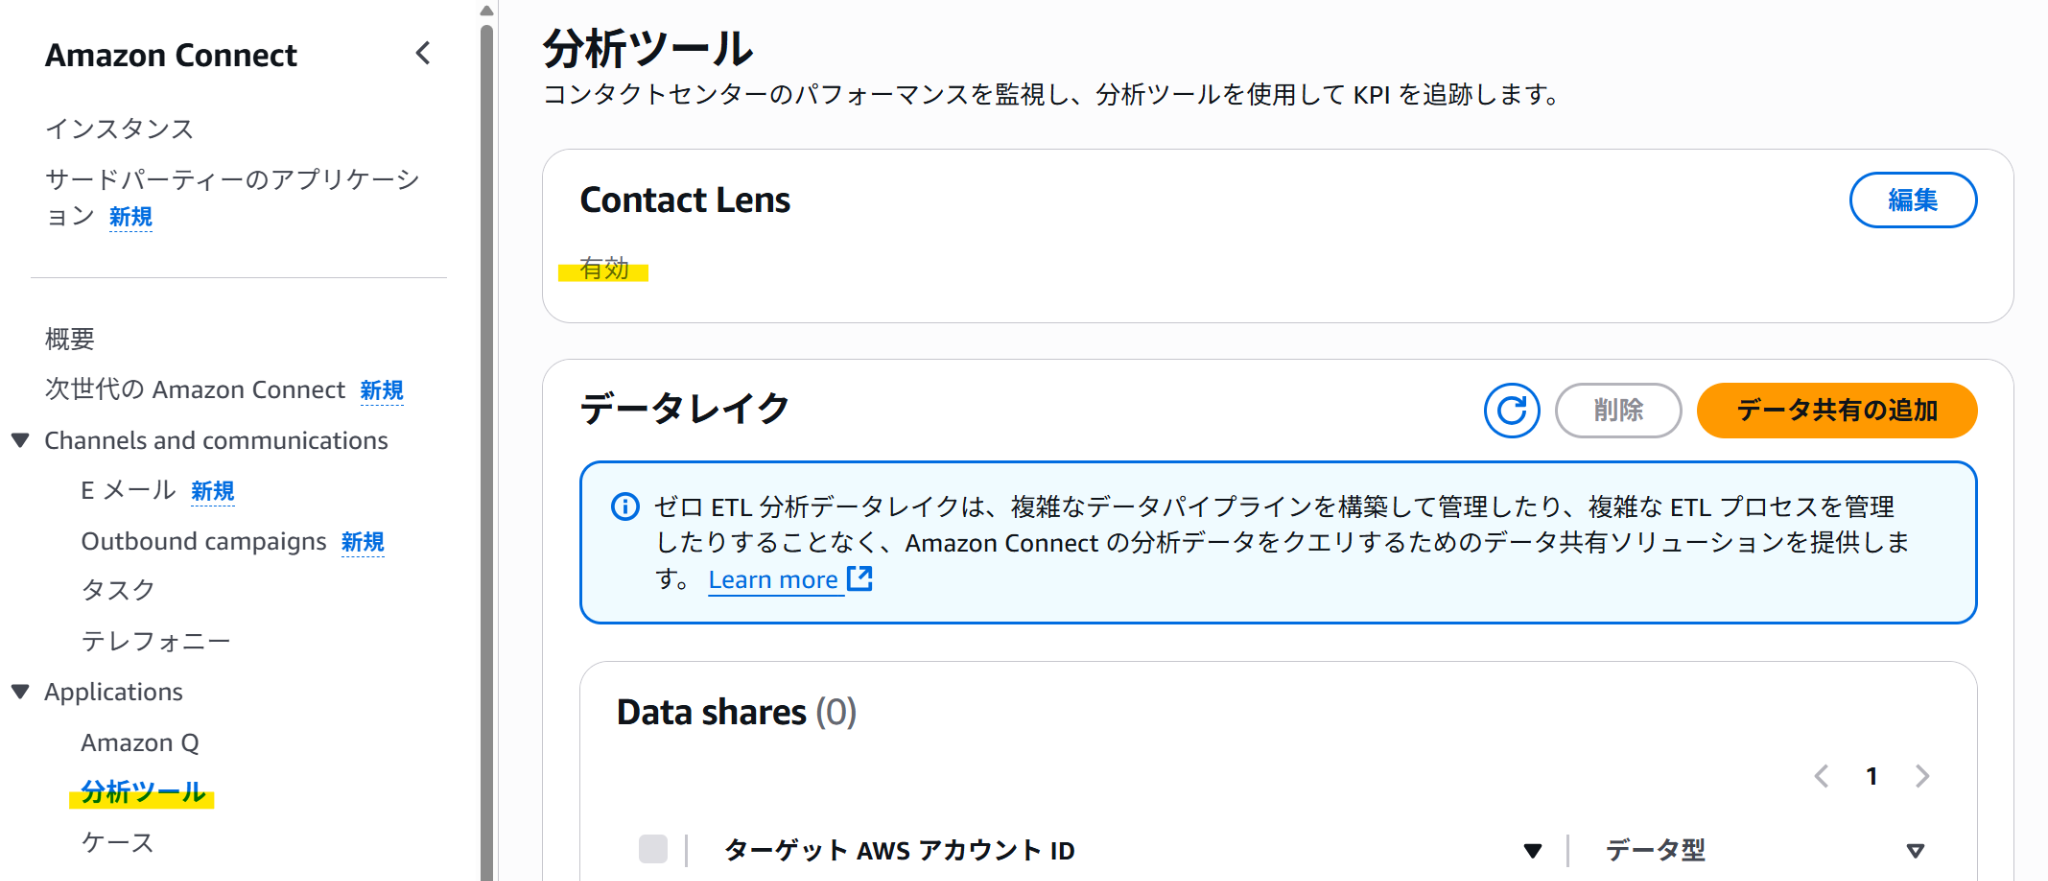The image size is (2048, 881).
Task: Open the Learn more link
Action: tap(772, 580)
